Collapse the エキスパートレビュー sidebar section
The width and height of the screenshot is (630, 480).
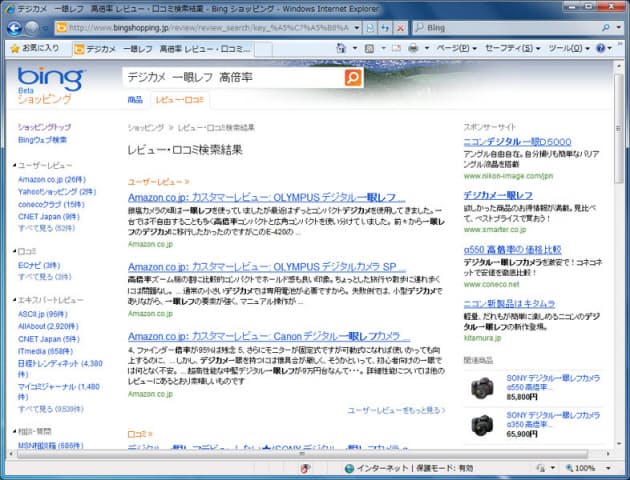[14, 300]
